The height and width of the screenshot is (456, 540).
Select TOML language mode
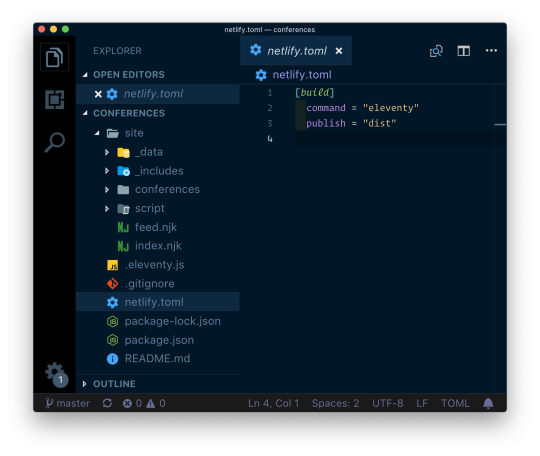pyautogui.click(x=455, y=403)
